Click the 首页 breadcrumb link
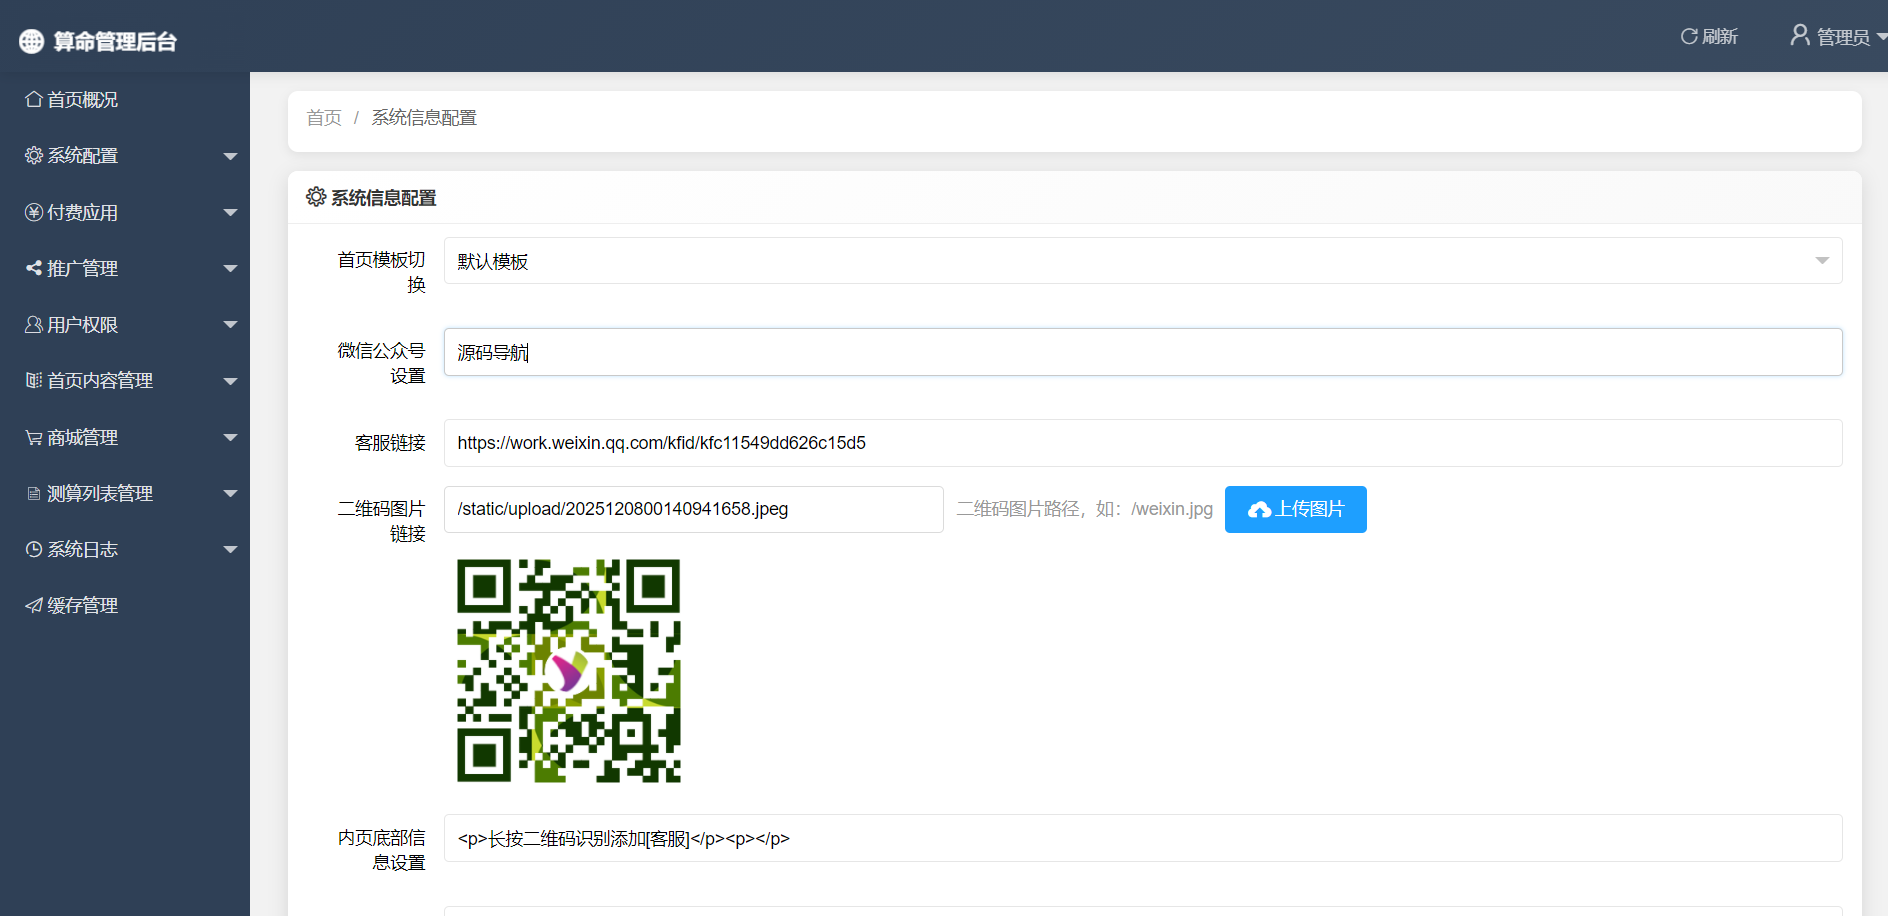This screenshot has height=916, width=1888. (324, 118)
